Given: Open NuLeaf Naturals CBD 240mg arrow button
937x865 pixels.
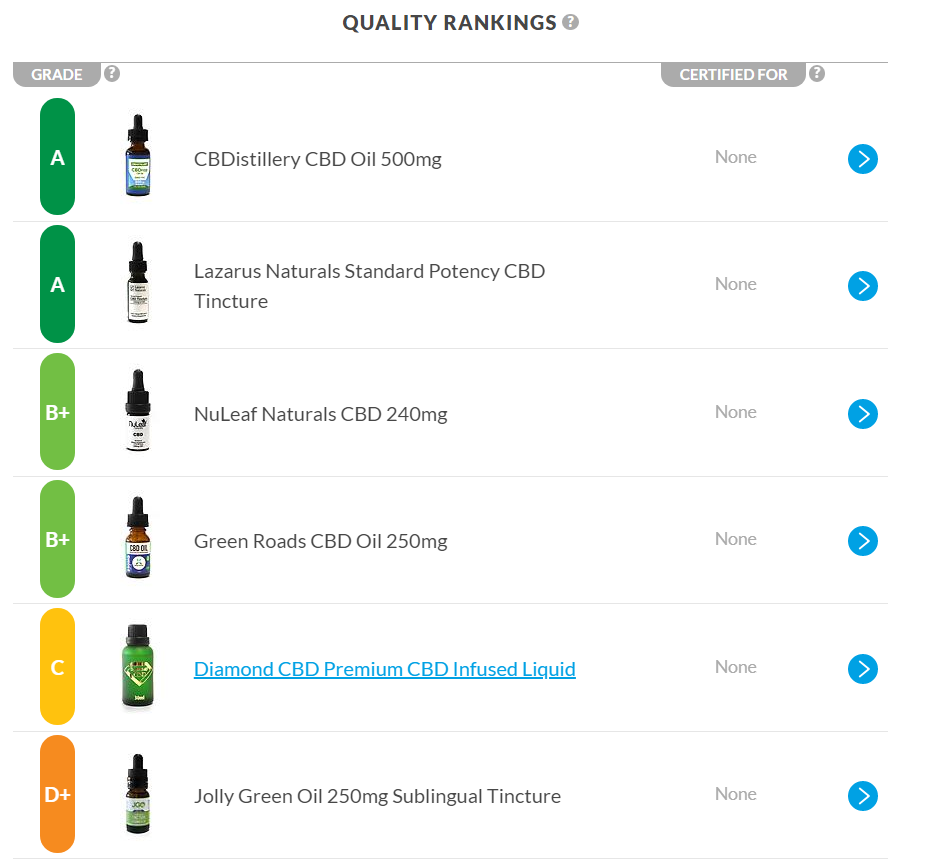Looking at the screenshot, I should click(863, 414).
